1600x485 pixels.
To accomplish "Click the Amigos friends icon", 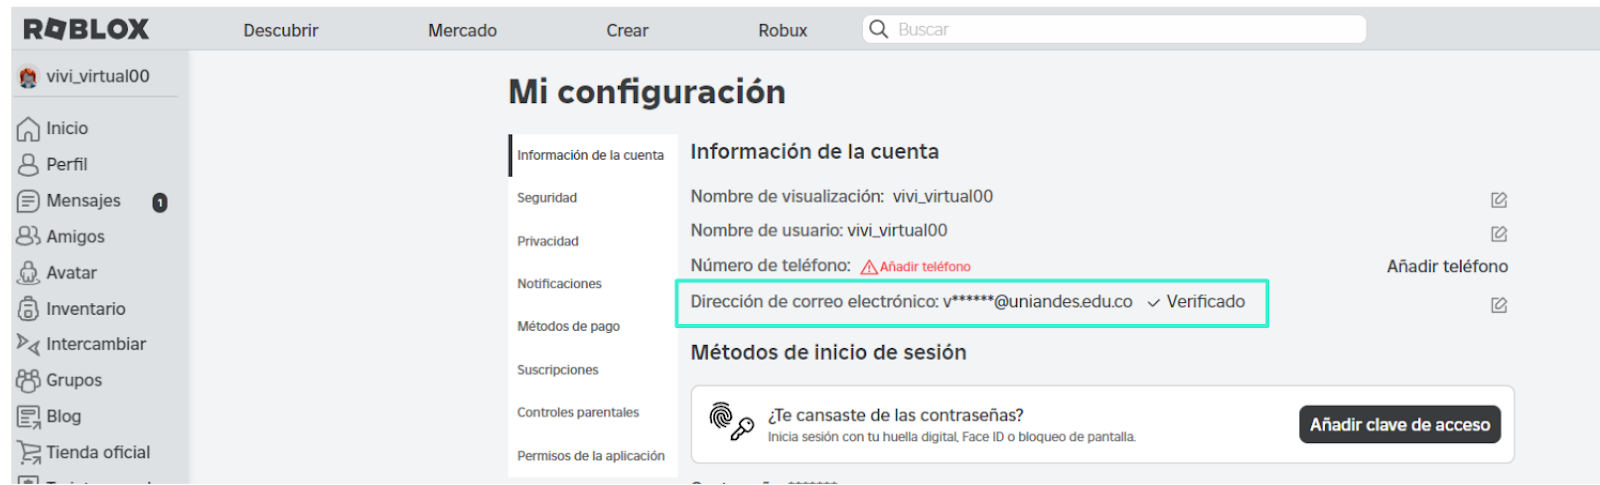I will pos(28,237).
